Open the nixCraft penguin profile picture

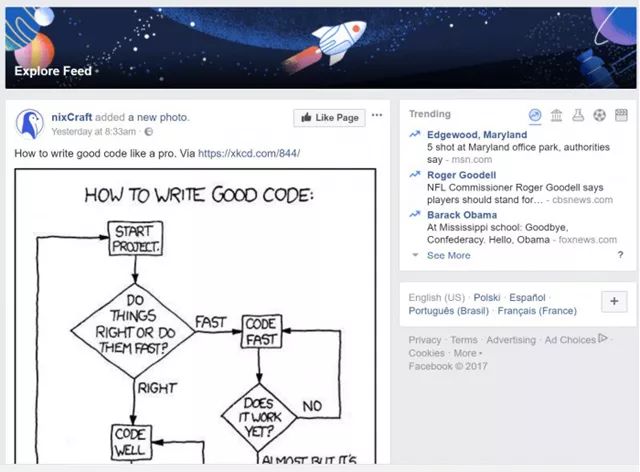[x=29, y=124]
